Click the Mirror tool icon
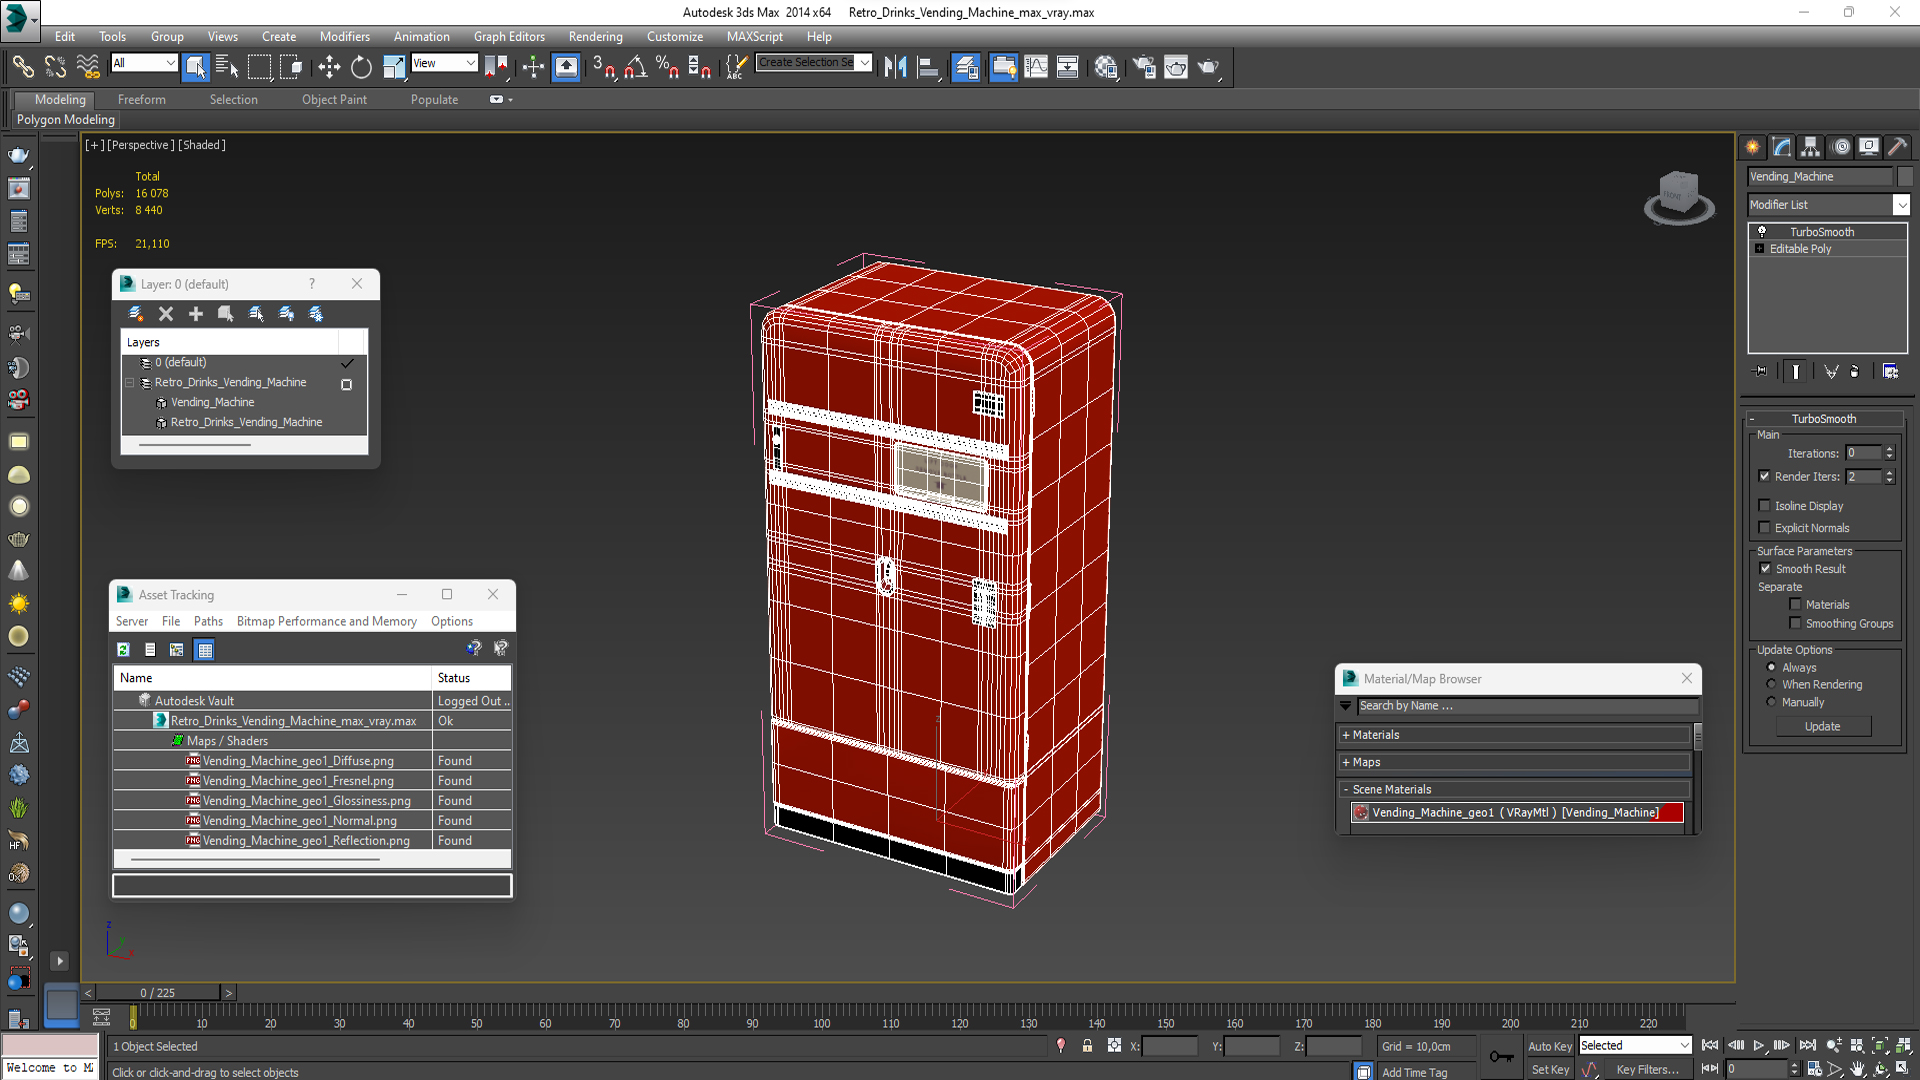 click(895, 67)
